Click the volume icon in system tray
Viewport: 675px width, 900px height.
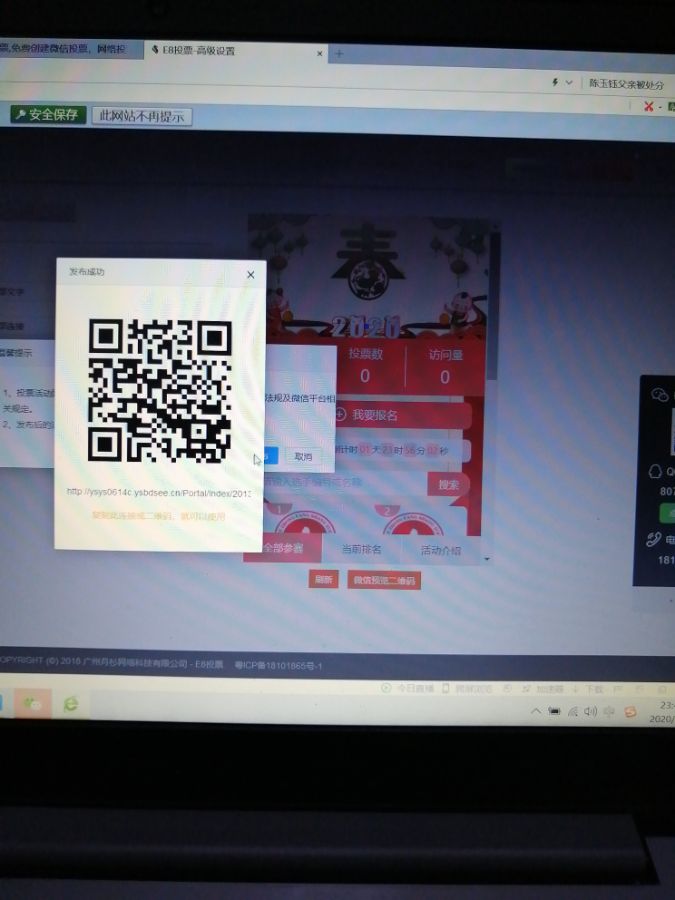(590, 711)
